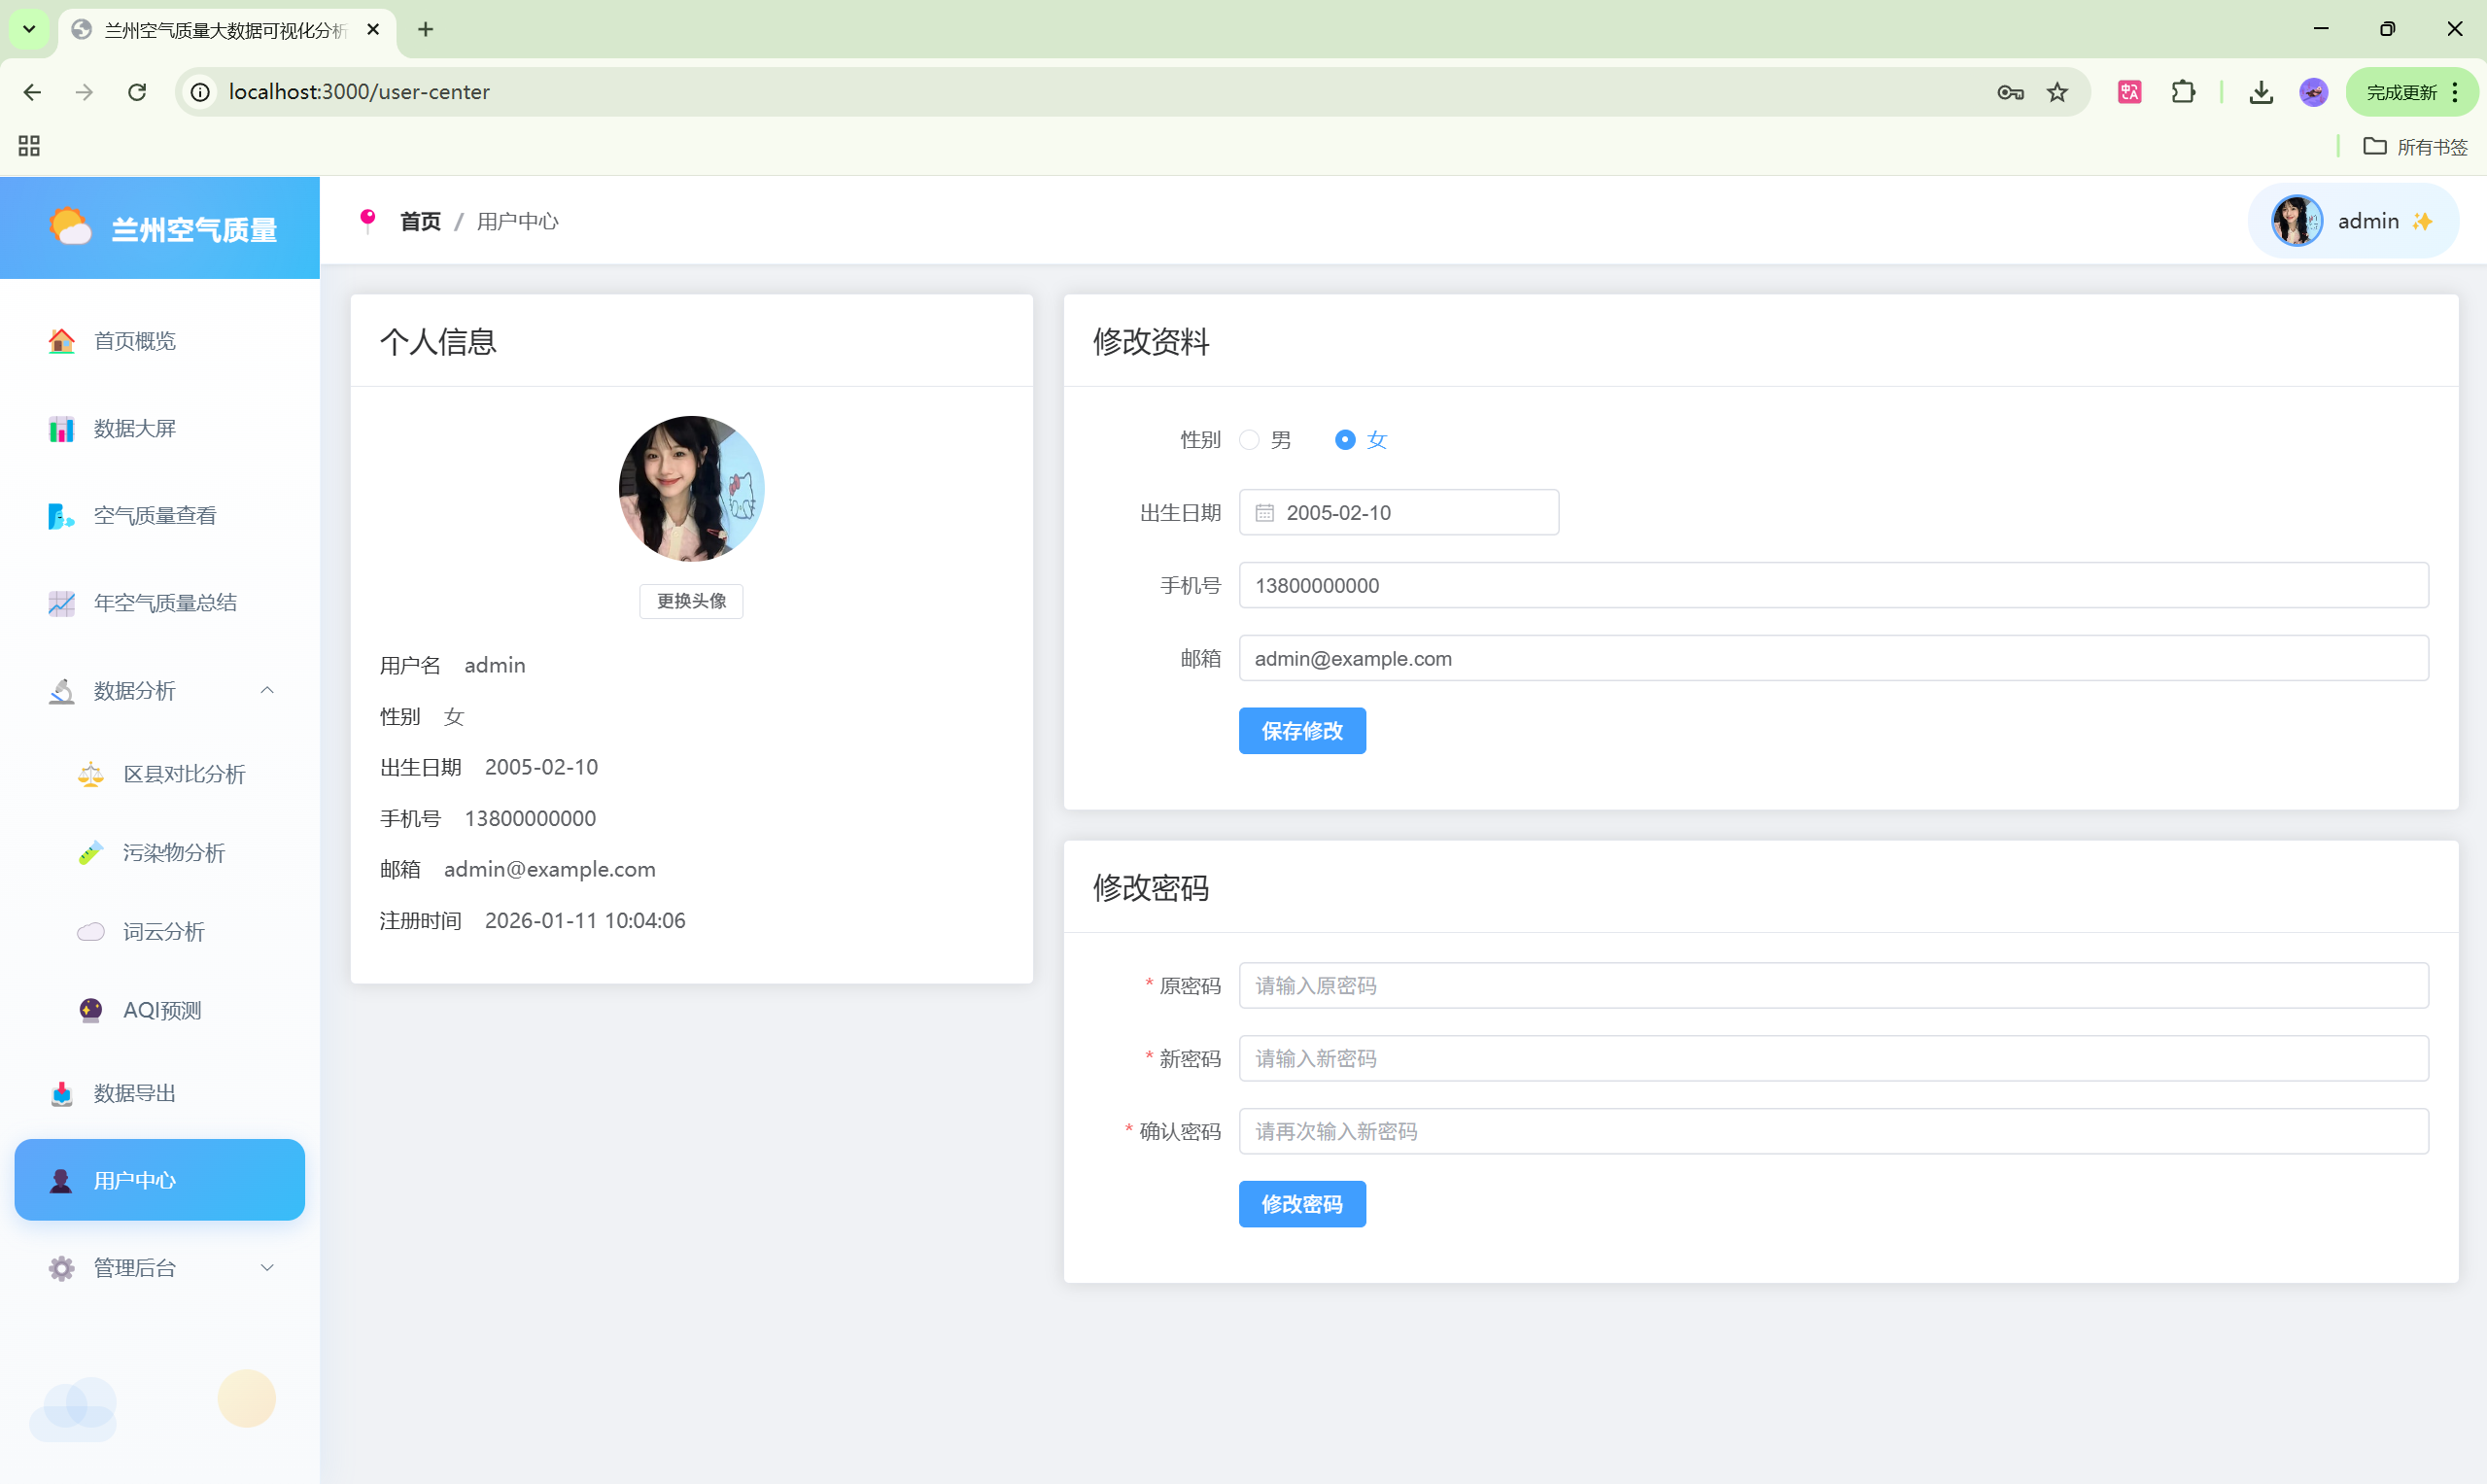This screenshot has height=1484, width=2487.
Task: Open 年空气质量总结 in the sidebar
Action: pos(165,603)
